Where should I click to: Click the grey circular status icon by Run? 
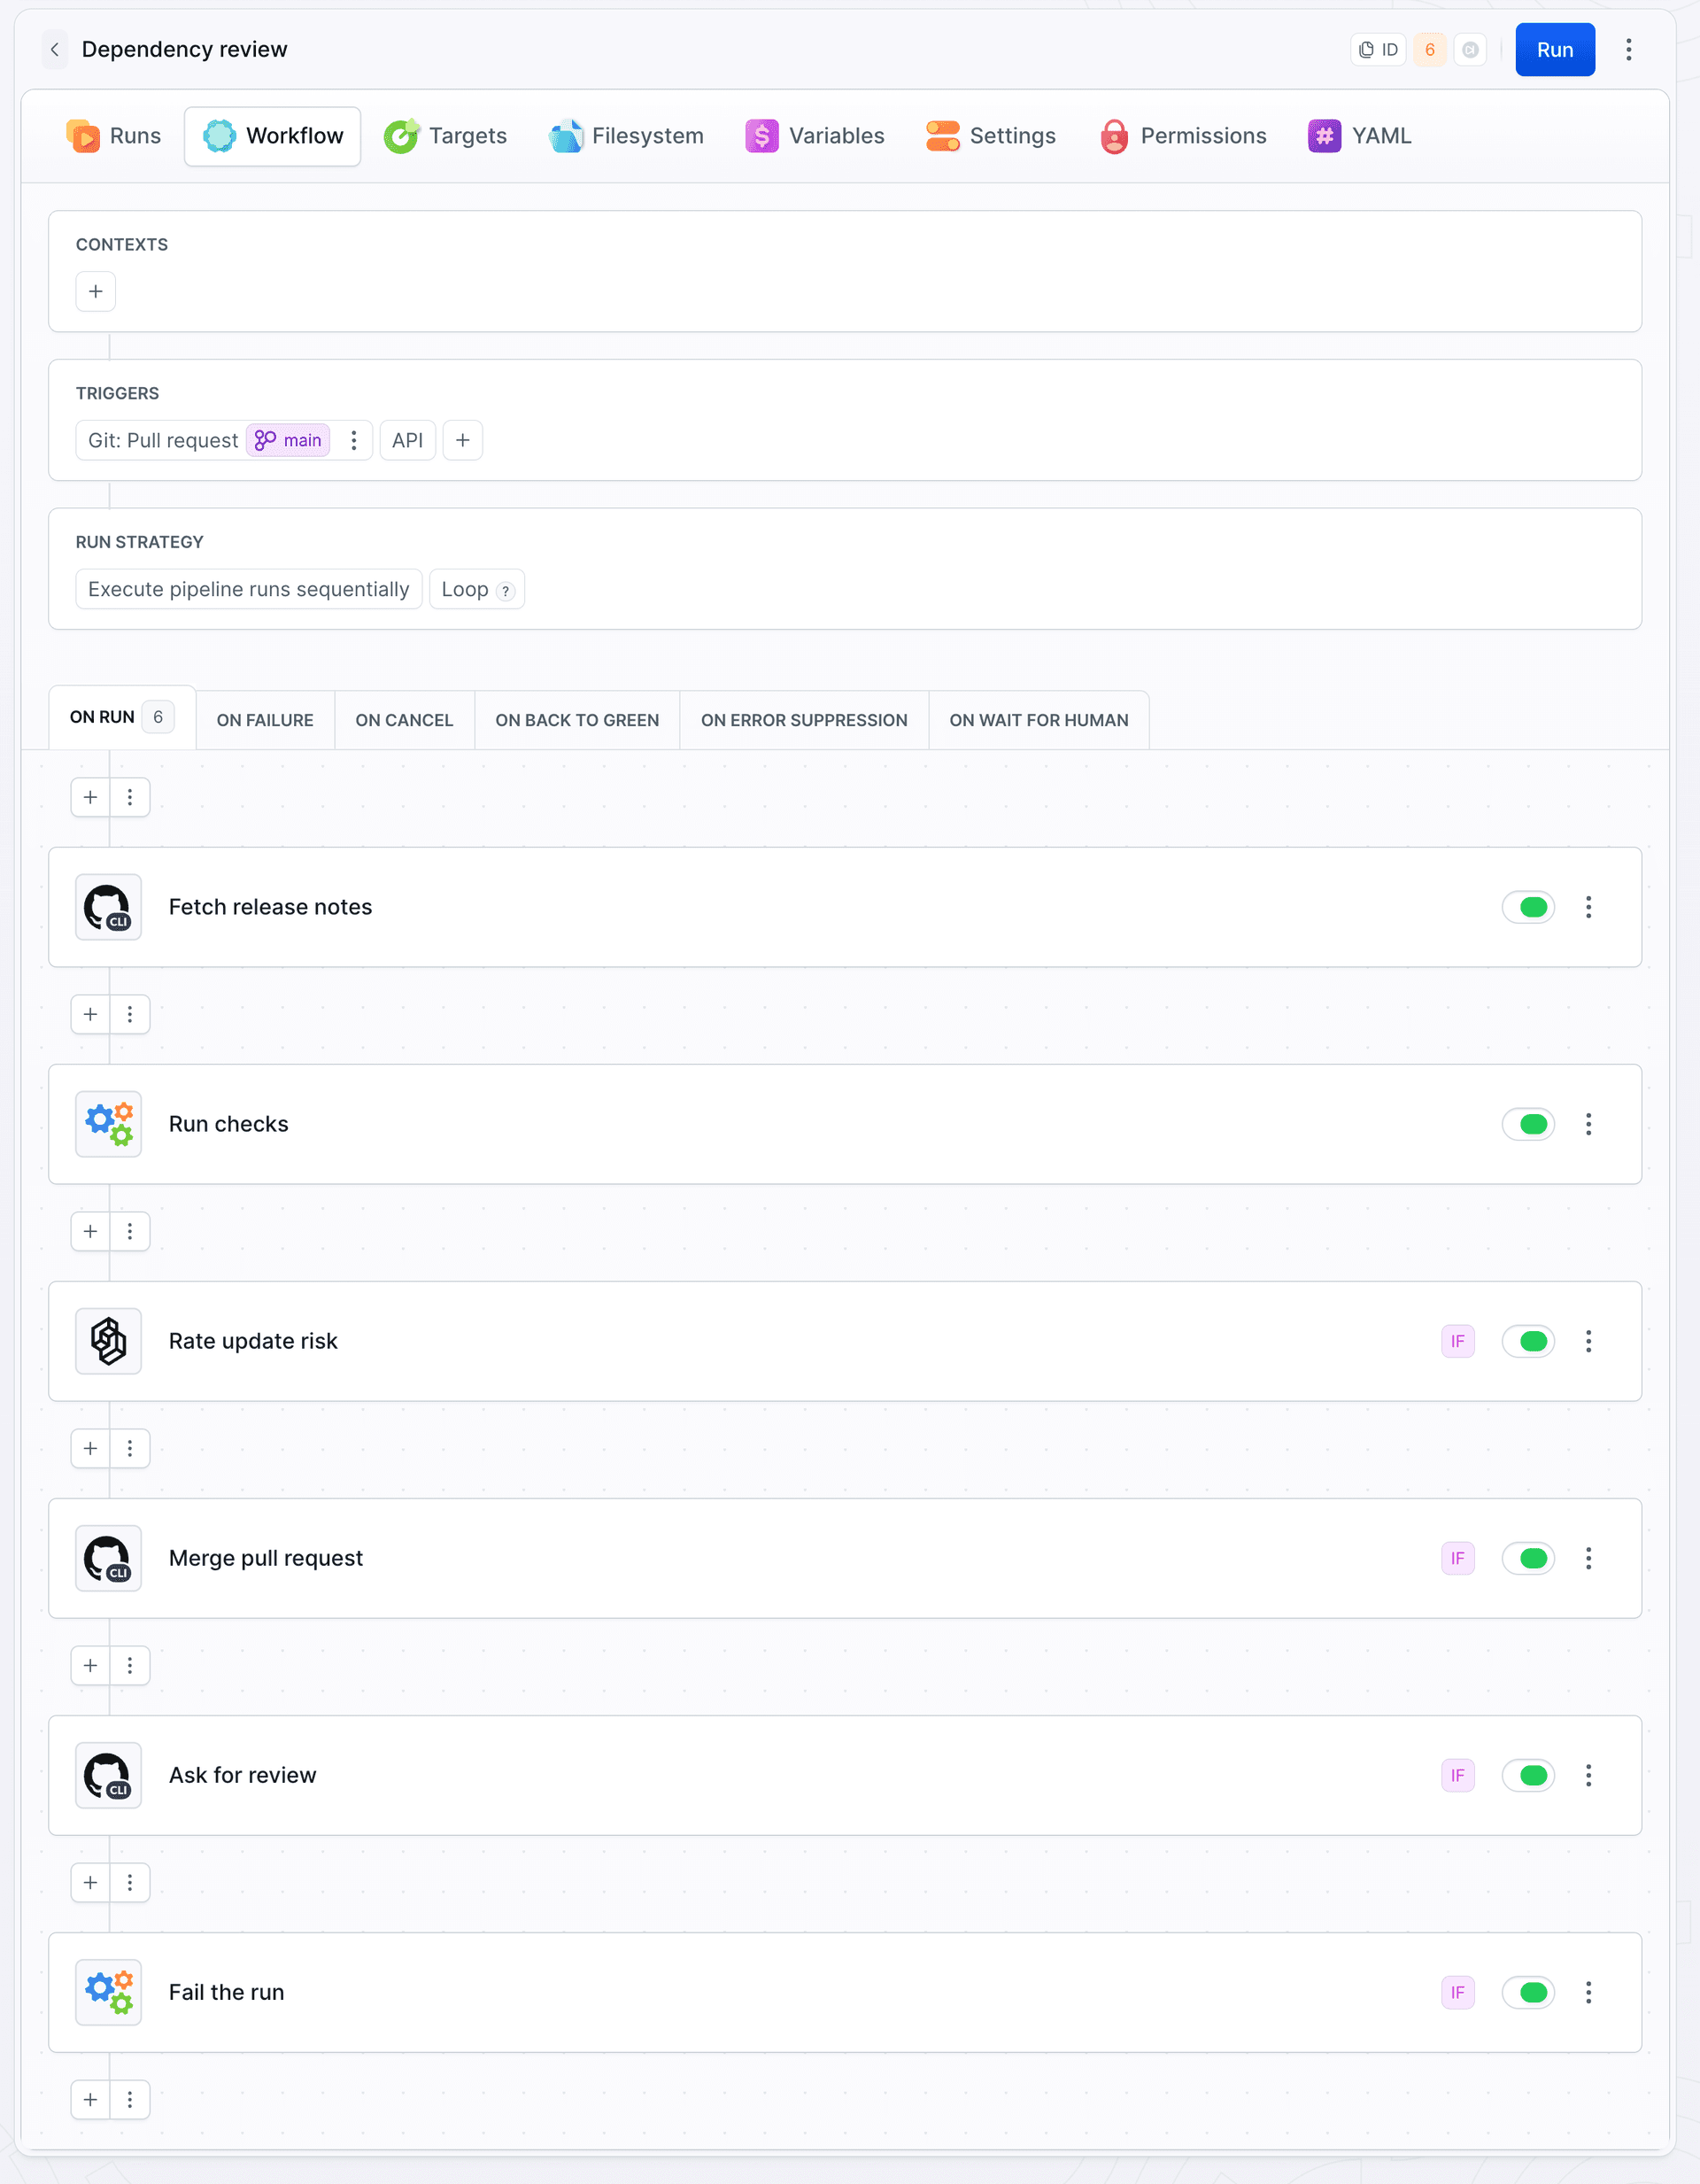pos(1470,50)
